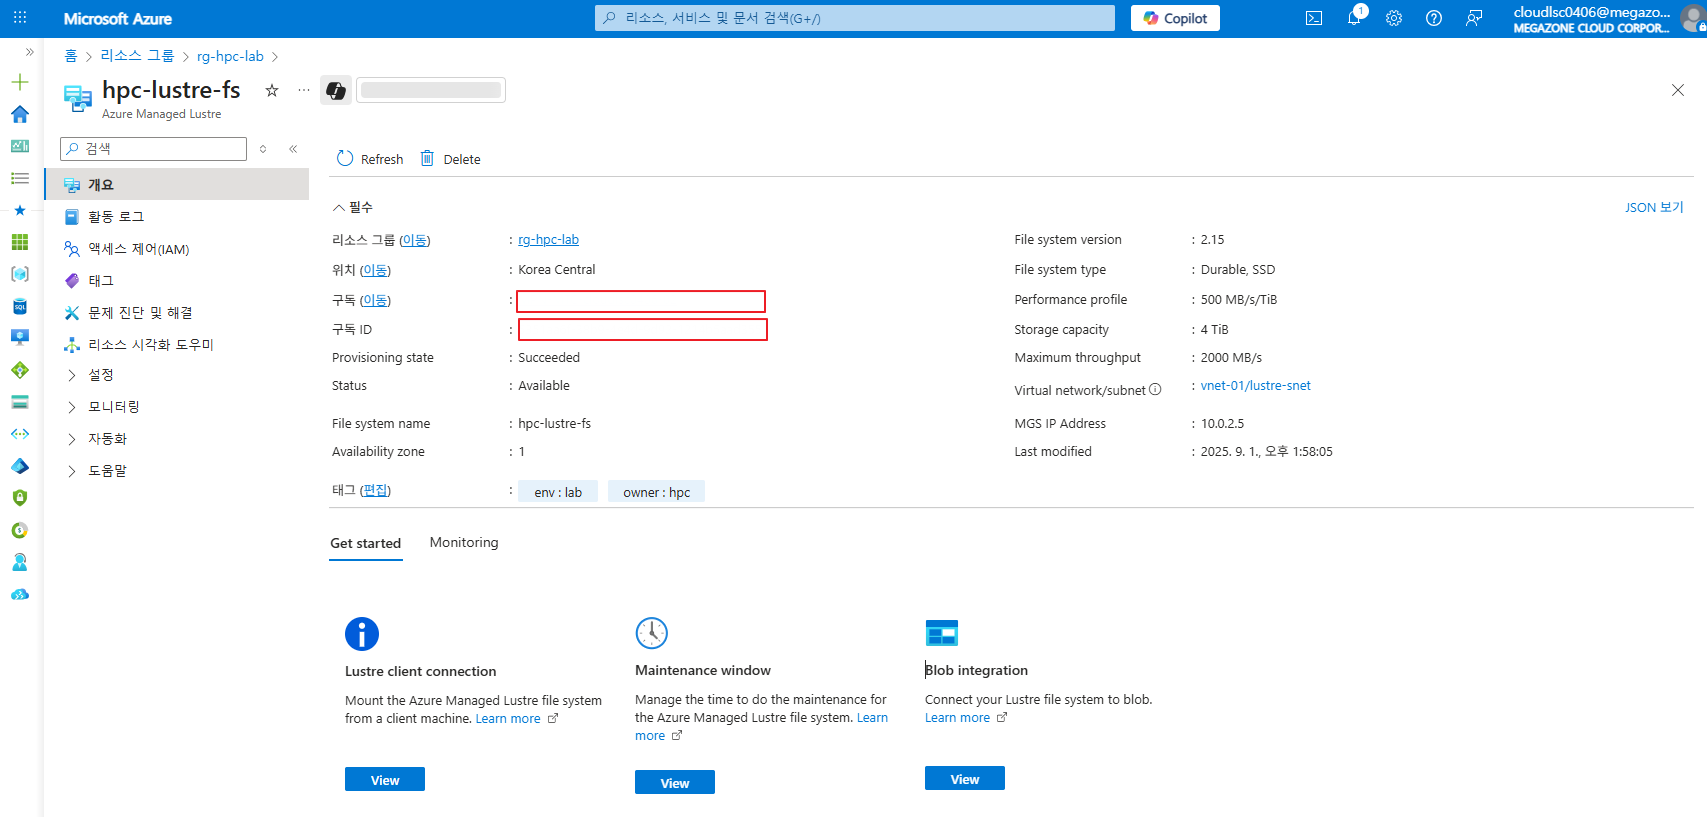1707x817 pixels.
Task: Open the green shield security icon
Action: (20, 498)
